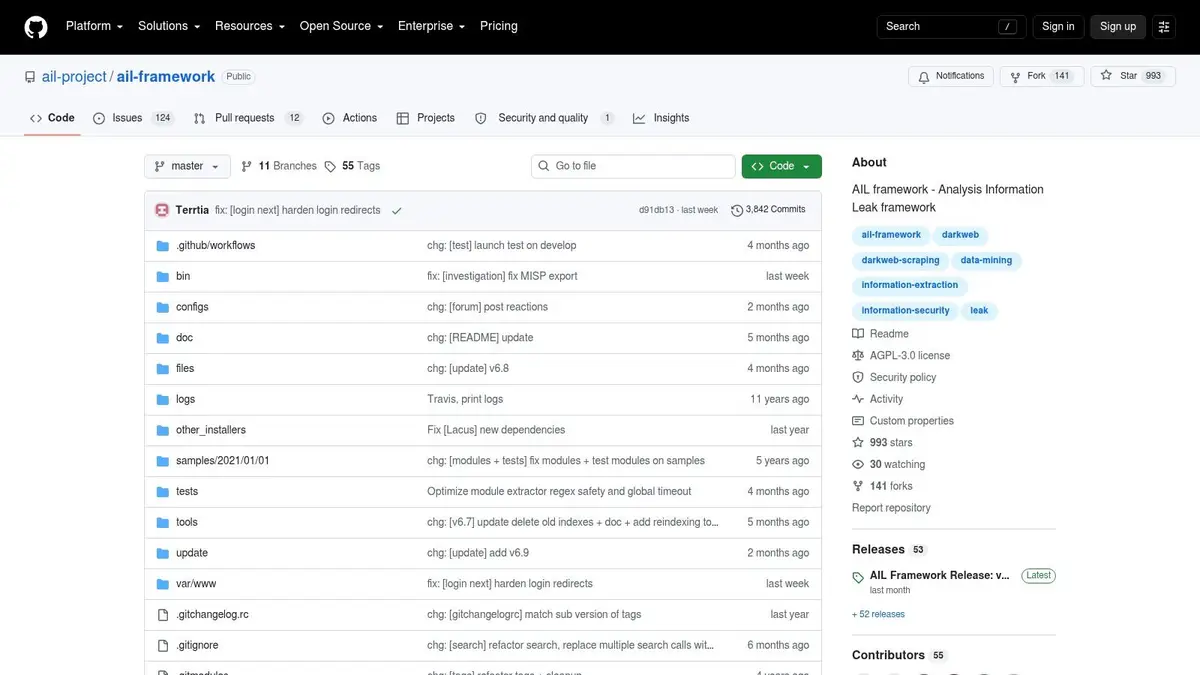The width and height of the screenshot is (1200, 675).
Task: Click the shield icon beside Security policy
Action: (858, 378)
